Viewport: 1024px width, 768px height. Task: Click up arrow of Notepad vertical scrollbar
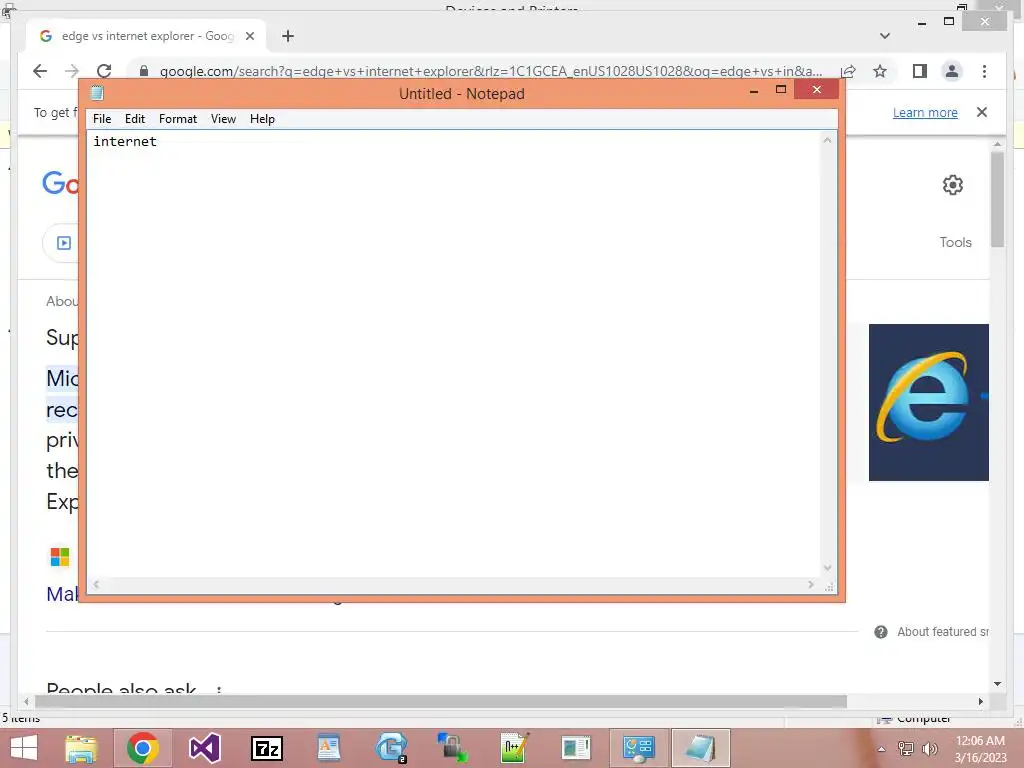point(827,140)
